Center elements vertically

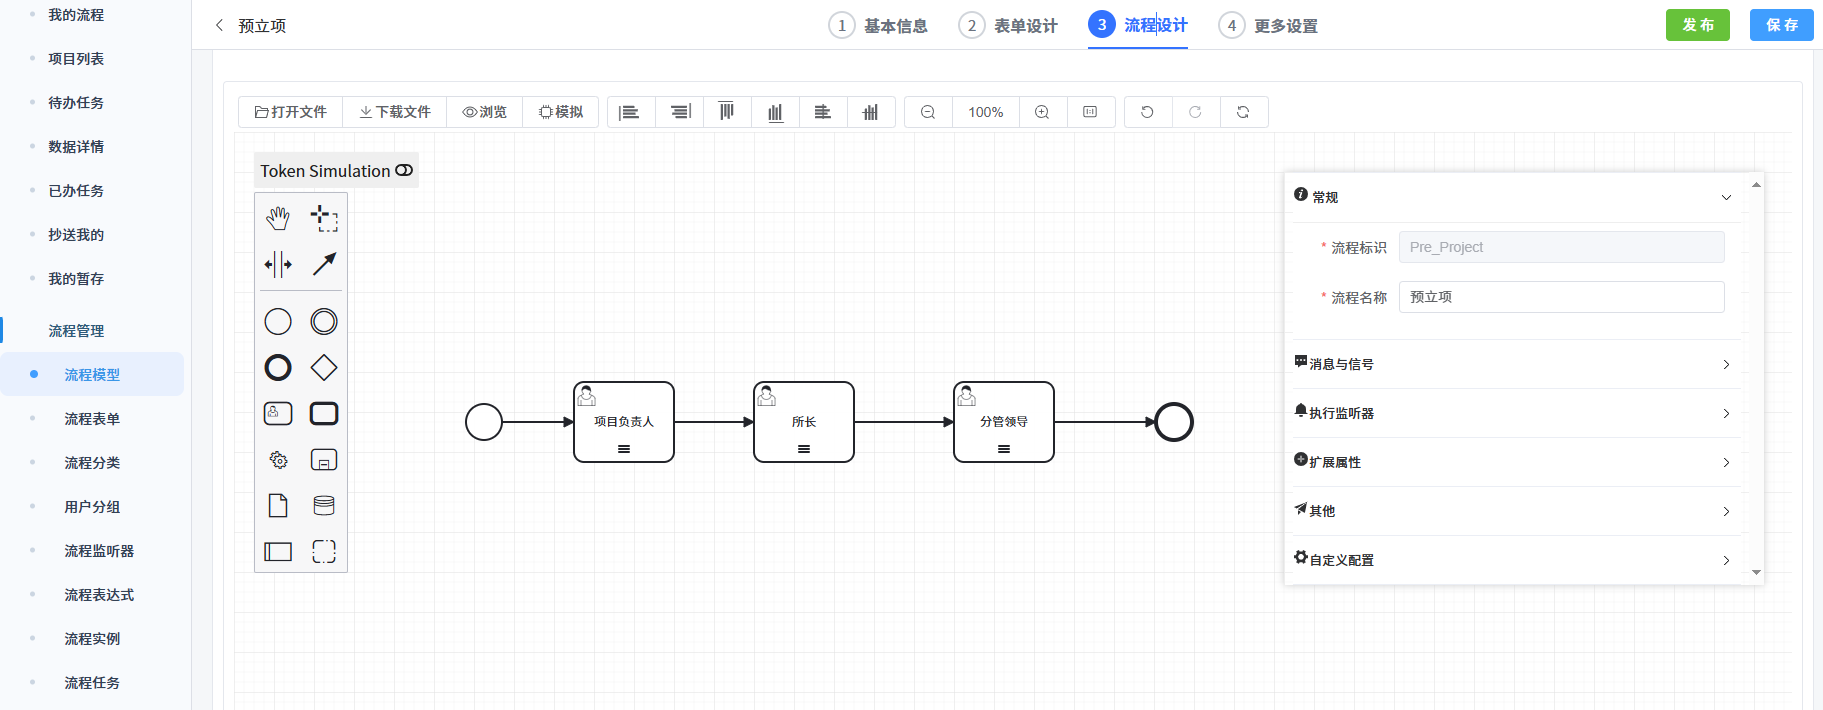[871, 112]
